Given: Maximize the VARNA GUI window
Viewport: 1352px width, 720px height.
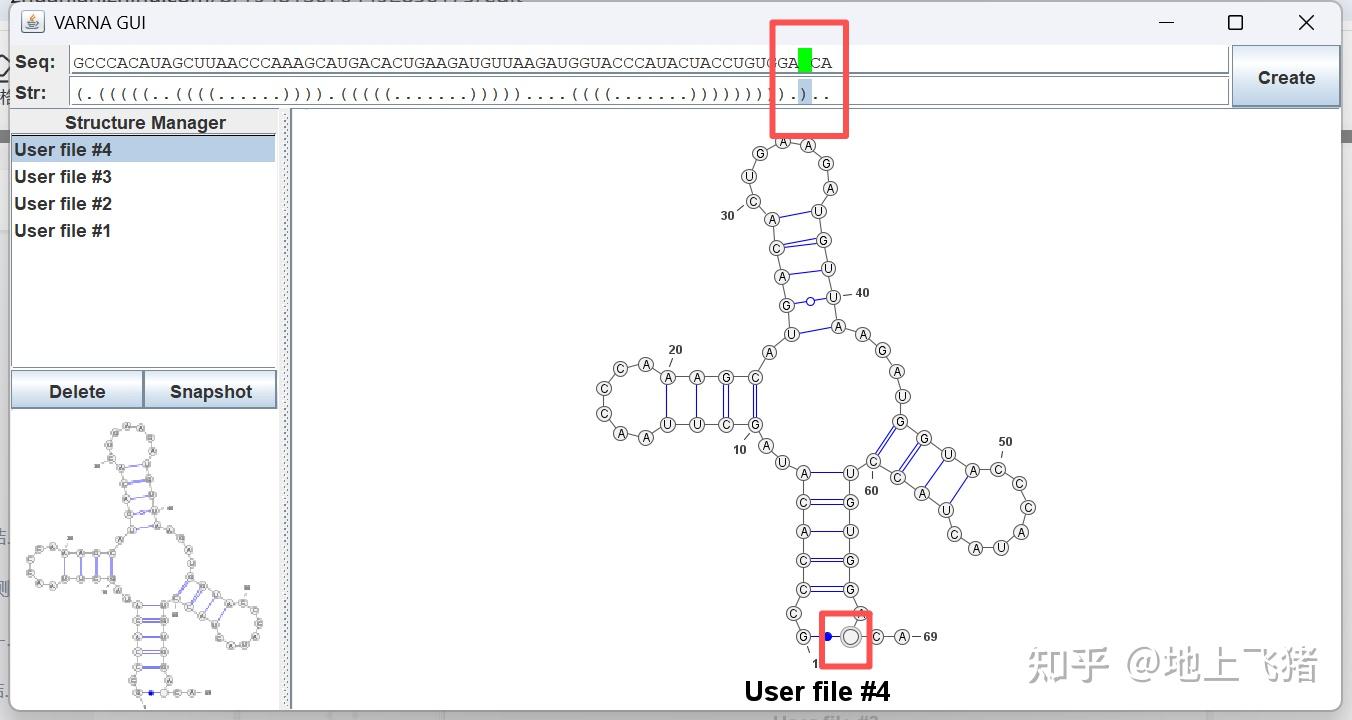Looking at the screenshot, I should [1235, 23].
